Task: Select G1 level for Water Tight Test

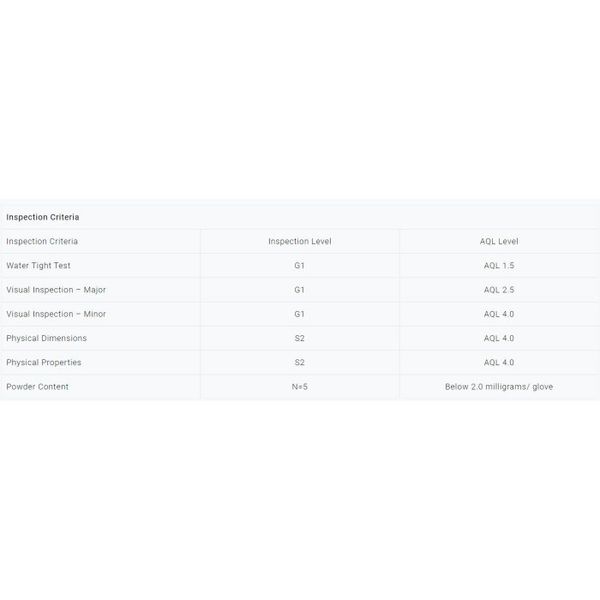Action: pos(300,265)
